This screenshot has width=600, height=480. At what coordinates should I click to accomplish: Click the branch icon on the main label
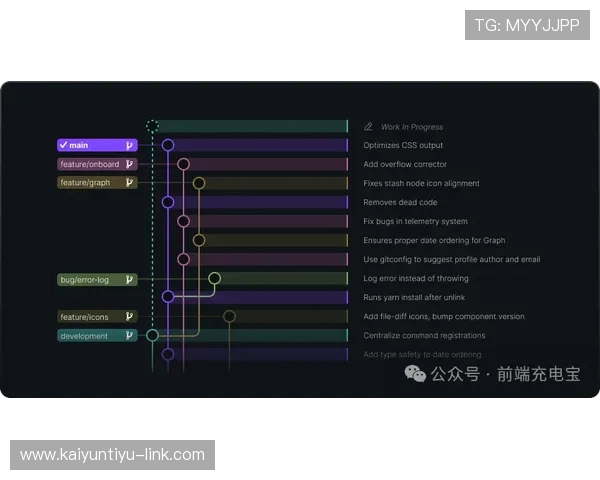tap(129, 145)
